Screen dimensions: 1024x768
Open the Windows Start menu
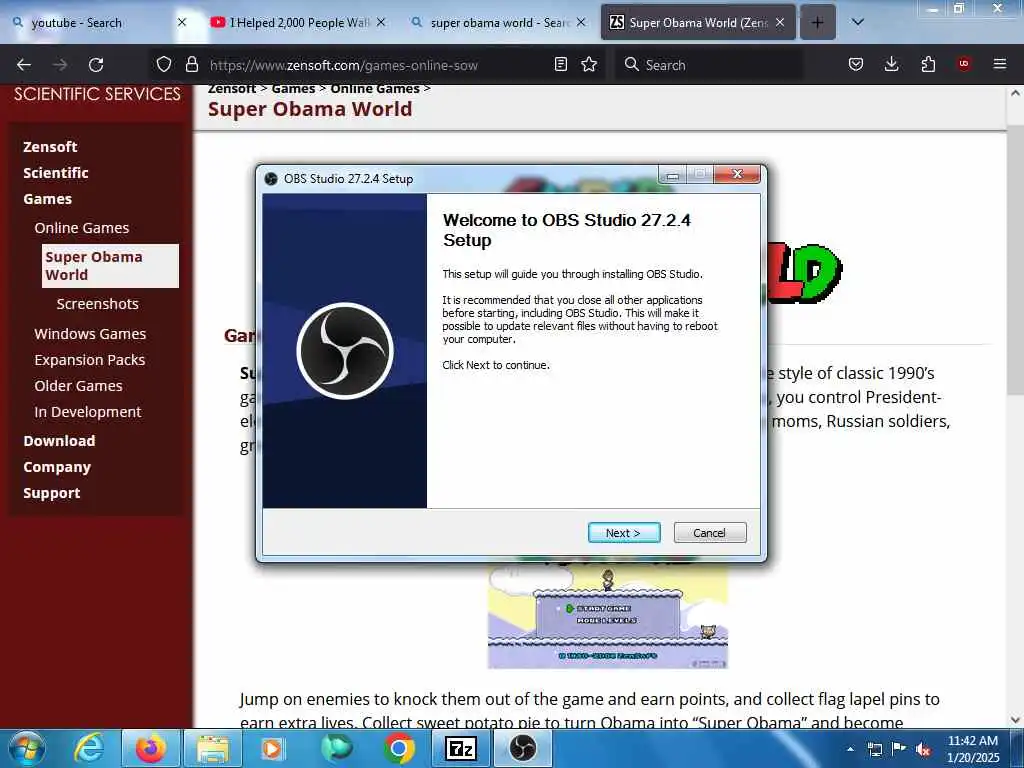click(27, 748)
